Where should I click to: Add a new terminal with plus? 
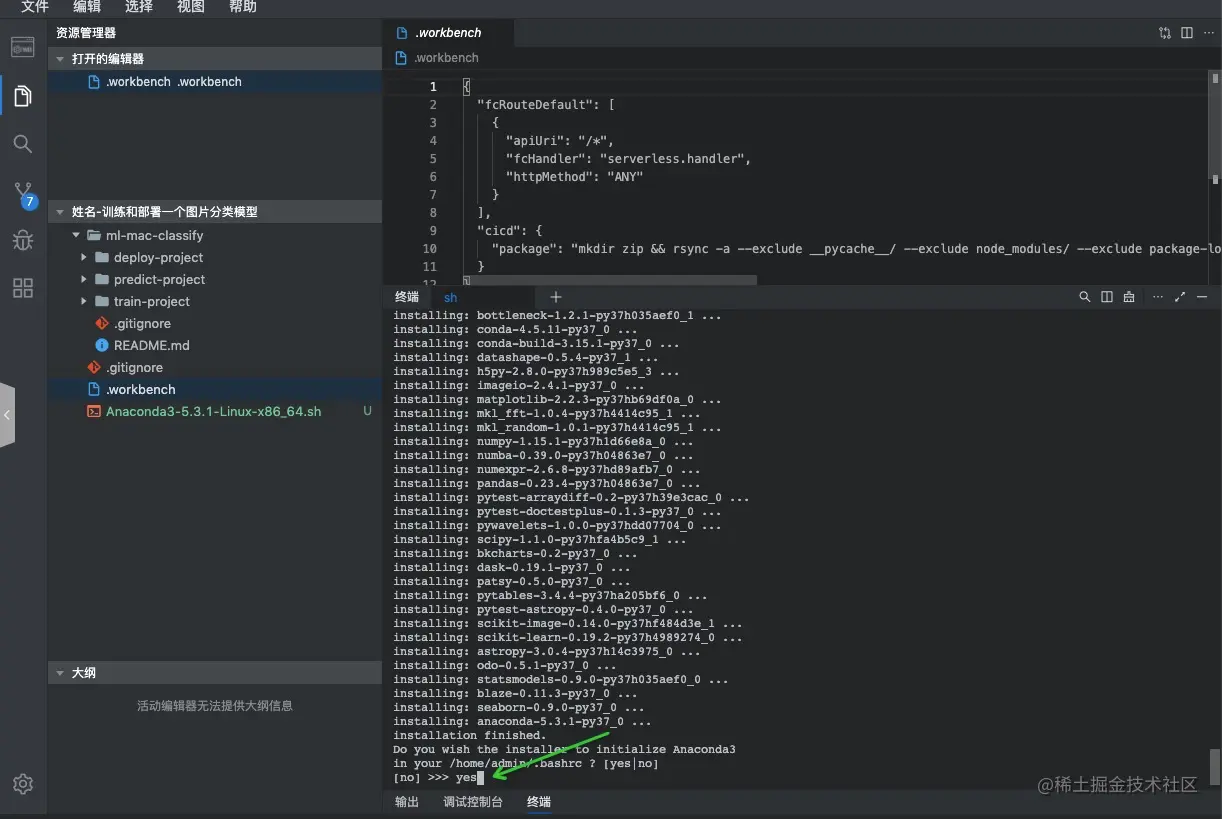[x=556, y=297]
